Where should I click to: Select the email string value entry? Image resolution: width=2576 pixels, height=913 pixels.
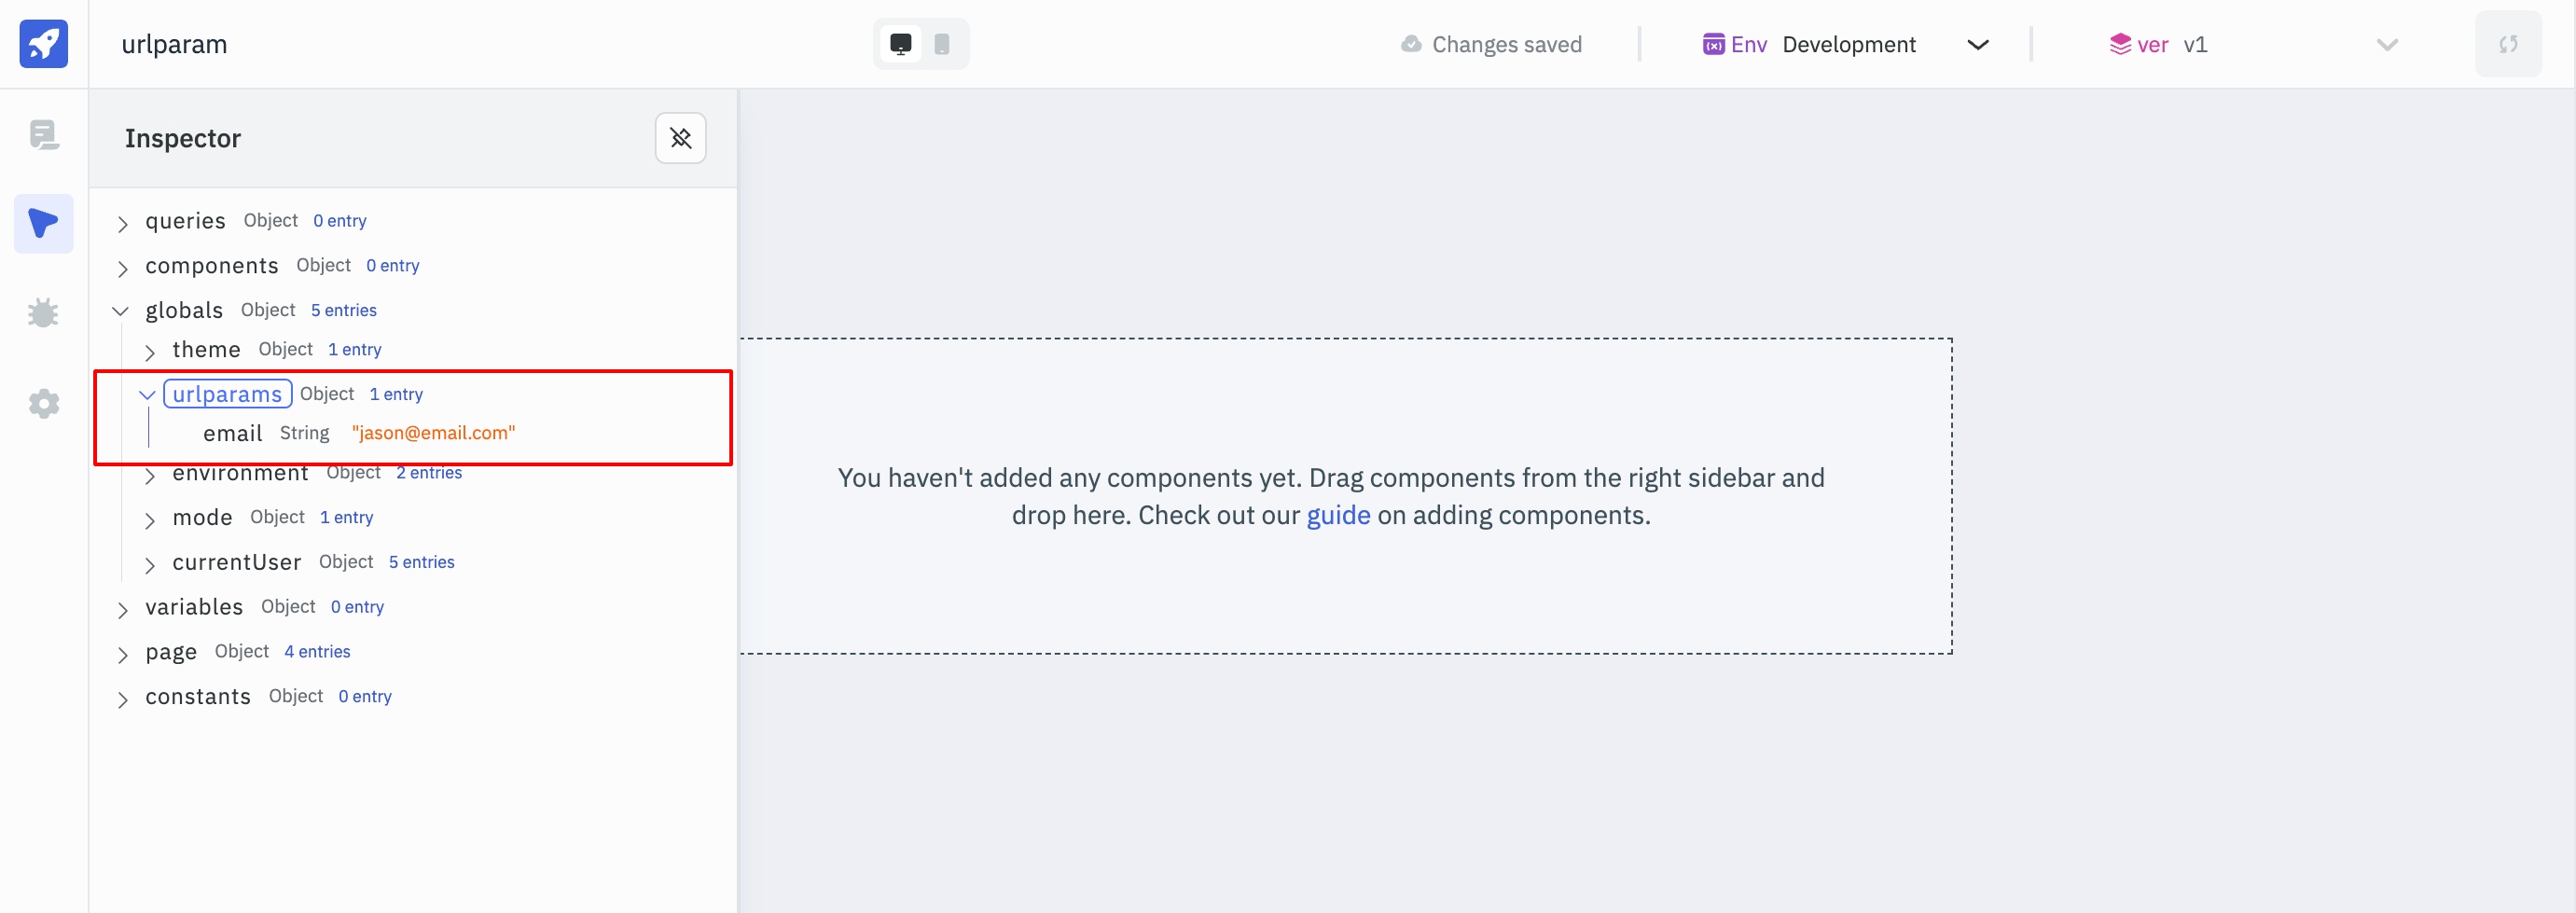(x=433, y=433)
